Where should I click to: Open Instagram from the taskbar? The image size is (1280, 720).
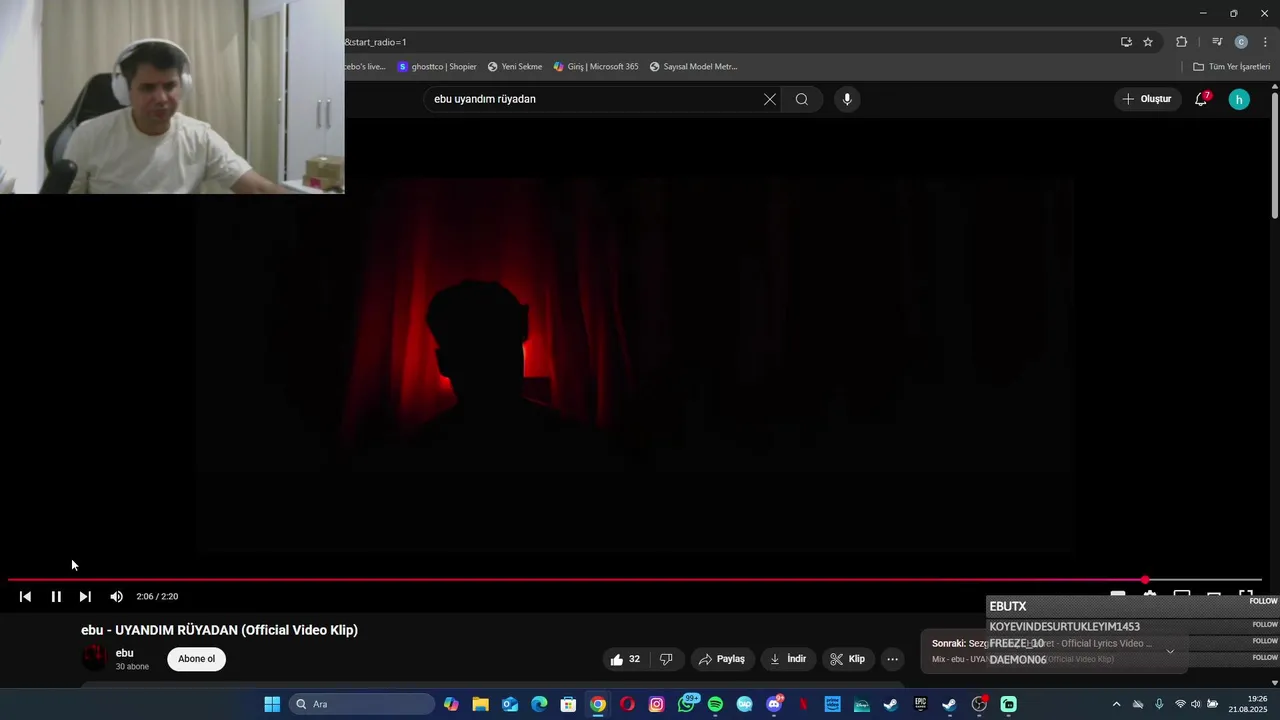(656, 704)
